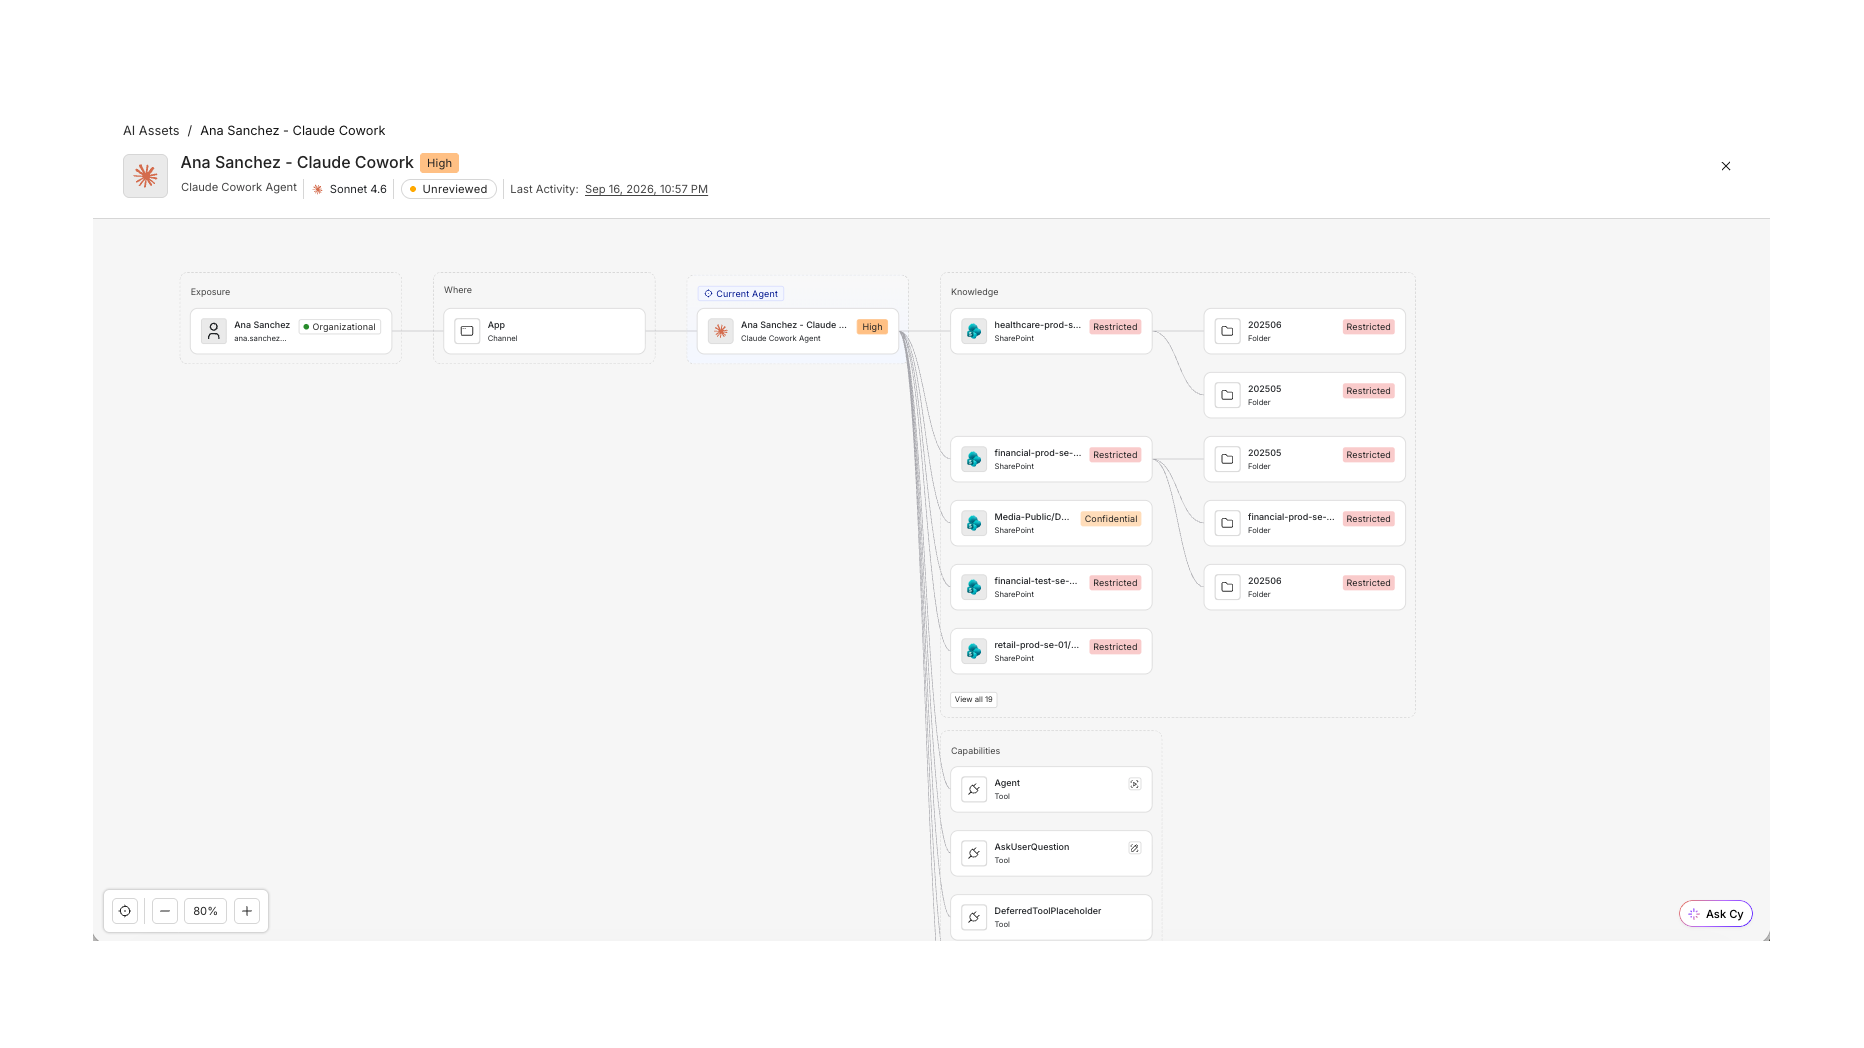Select the Ana Sanchez user avatar icon
The width and height of the screenshot is (1864, 1048).
tap(214, 331)
